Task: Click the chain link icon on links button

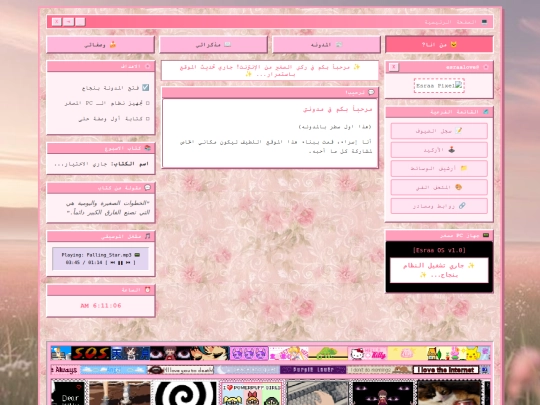Action: click(x=462, y=206)
